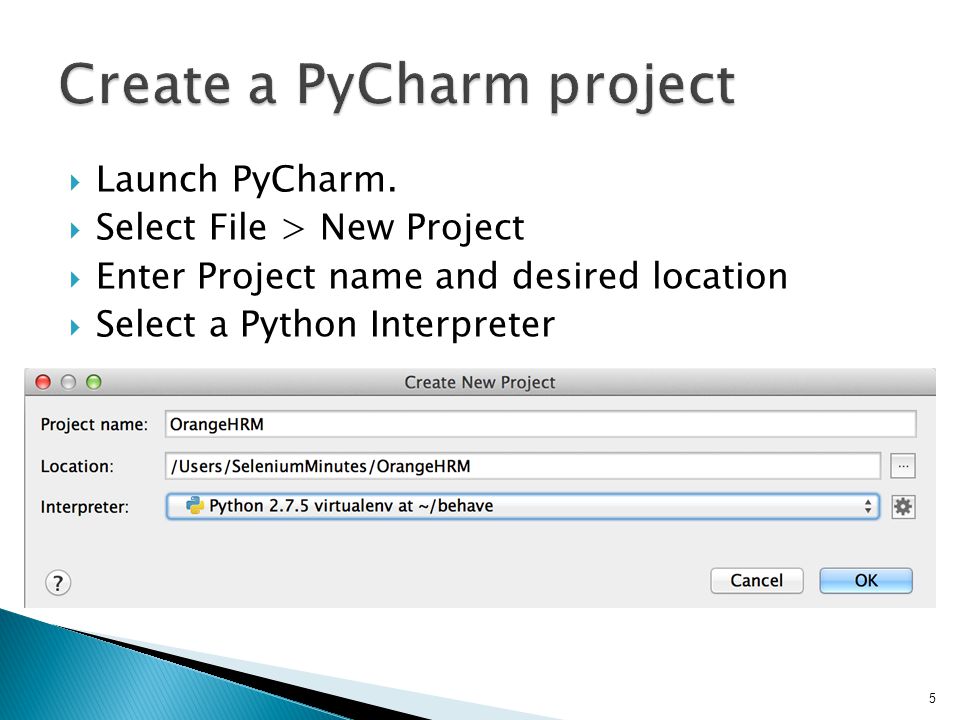Click 'Enter Project name and desired location' text
This screenshot has height=720, width=960.
tap(442, 276)
